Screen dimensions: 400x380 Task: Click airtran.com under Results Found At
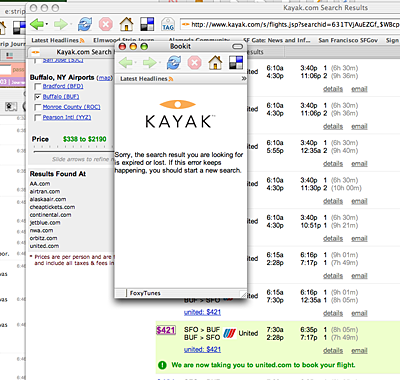pos(45,191)
